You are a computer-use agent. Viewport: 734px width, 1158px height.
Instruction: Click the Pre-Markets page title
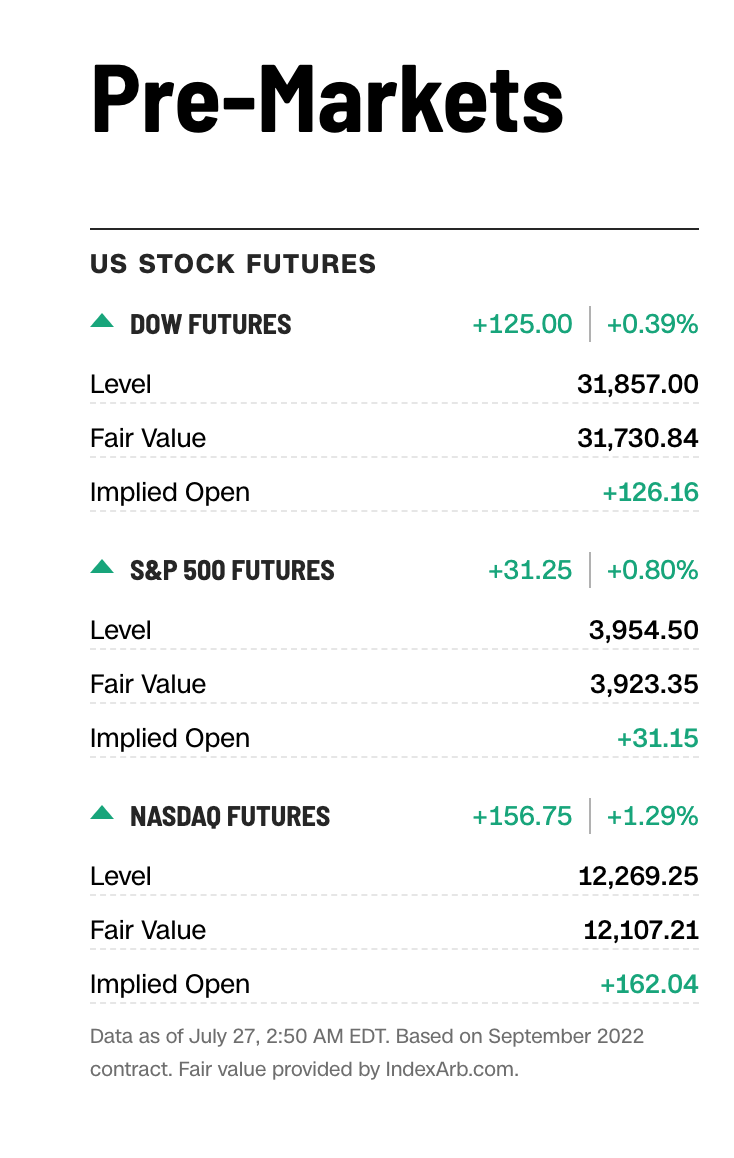327,97
